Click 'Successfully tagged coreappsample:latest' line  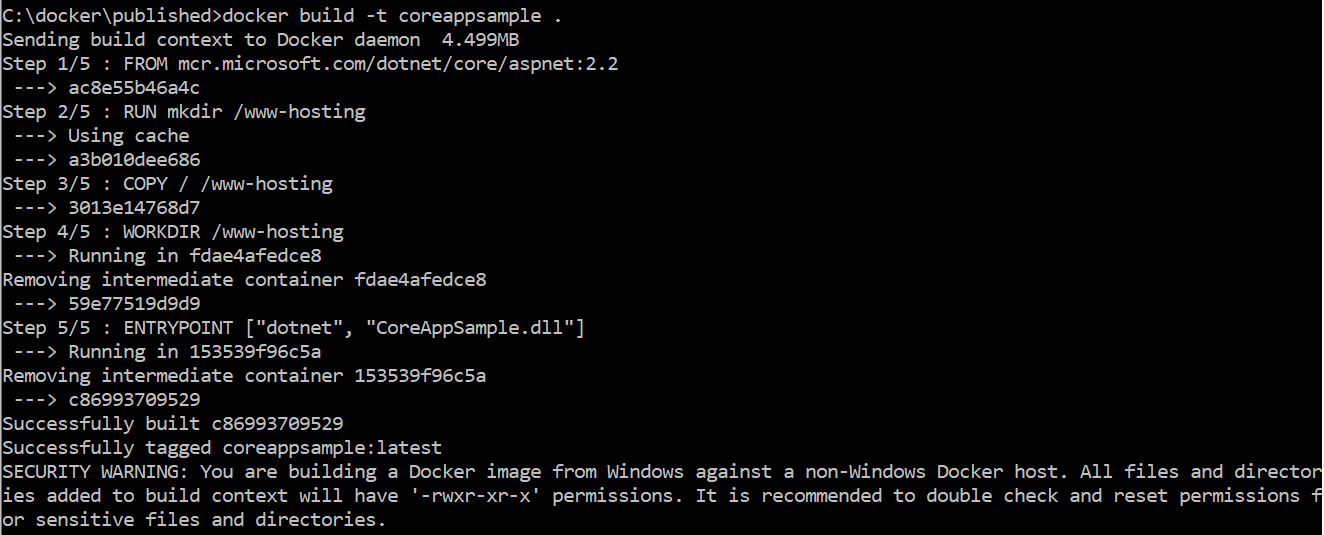(222, 448)
